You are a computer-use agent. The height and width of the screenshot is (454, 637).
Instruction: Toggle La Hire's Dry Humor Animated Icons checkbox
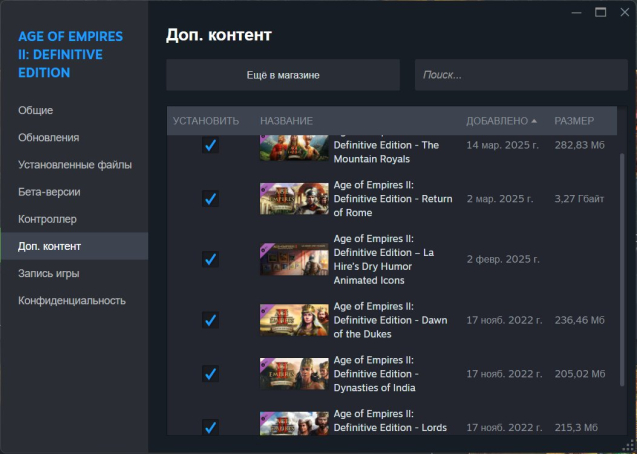pyautogui.click(x=210, y=259)
